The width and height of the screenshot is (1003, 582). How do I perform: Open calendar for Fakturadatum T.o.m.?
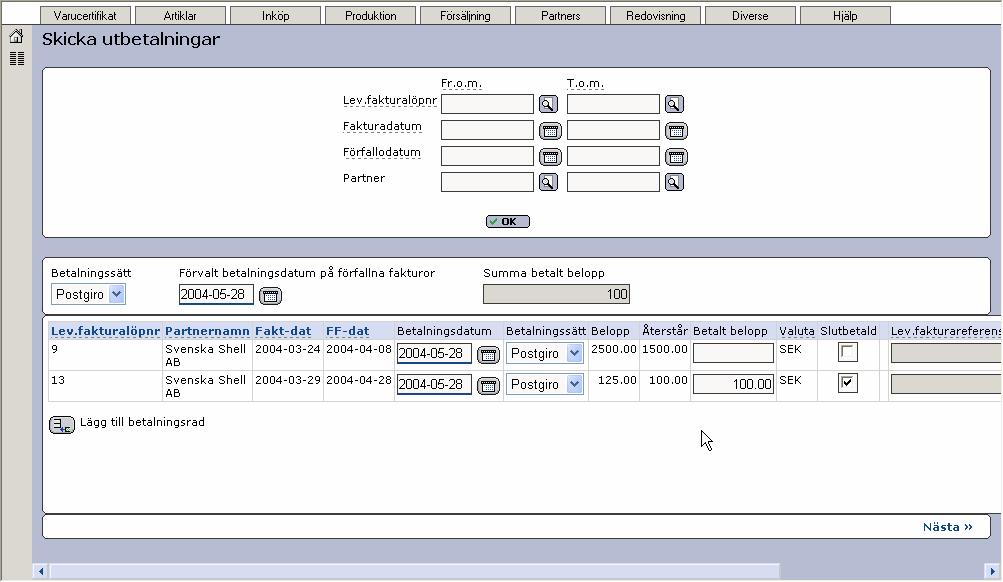pos(676,131)
